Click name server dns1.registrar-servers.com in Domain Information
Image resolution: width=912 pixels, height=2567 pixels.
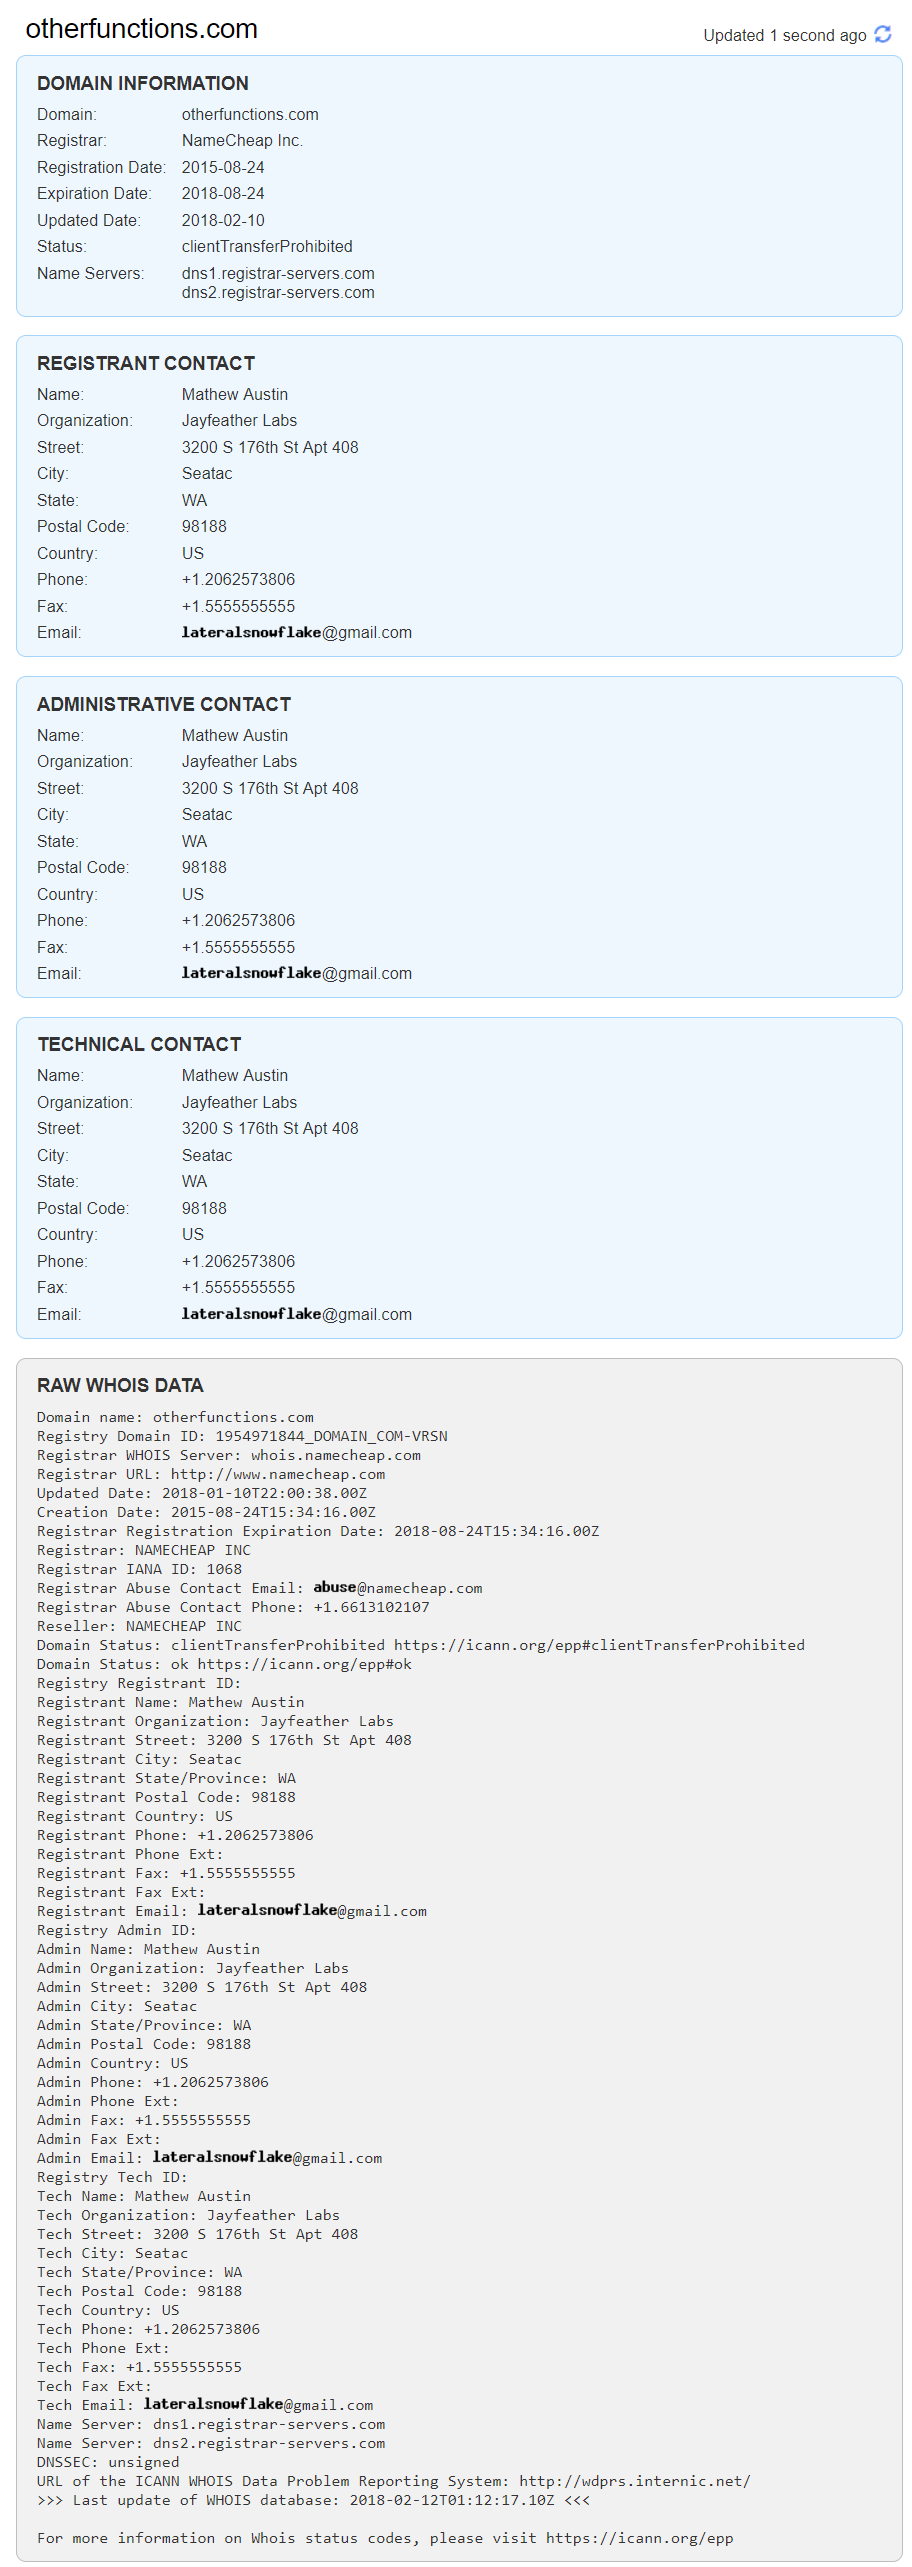click(278, 273)
